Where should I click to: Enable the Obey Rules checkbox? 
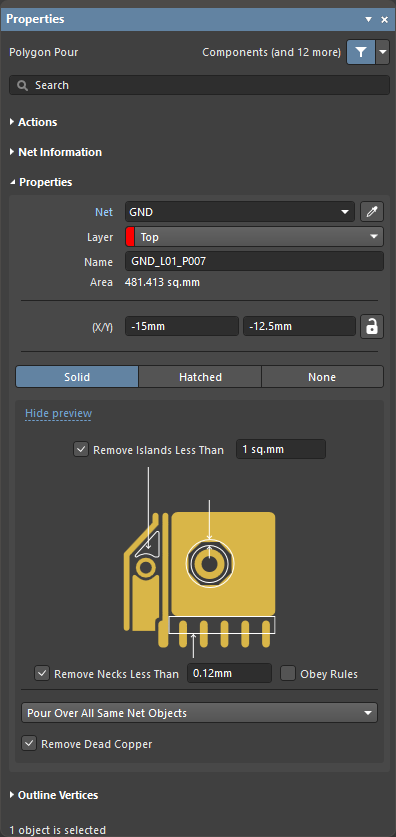pos(288,673)
